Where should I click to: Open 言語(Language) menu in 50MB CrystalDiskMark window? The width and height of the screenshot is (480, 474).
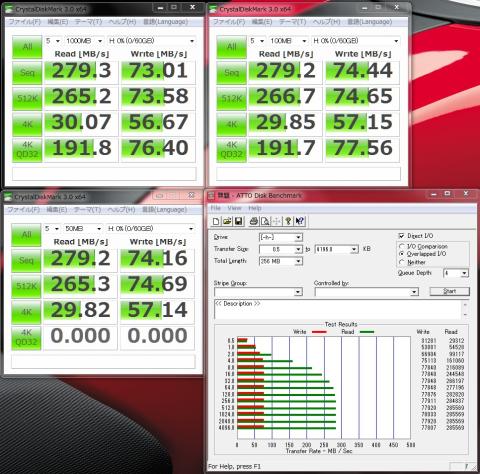point(164,210)
